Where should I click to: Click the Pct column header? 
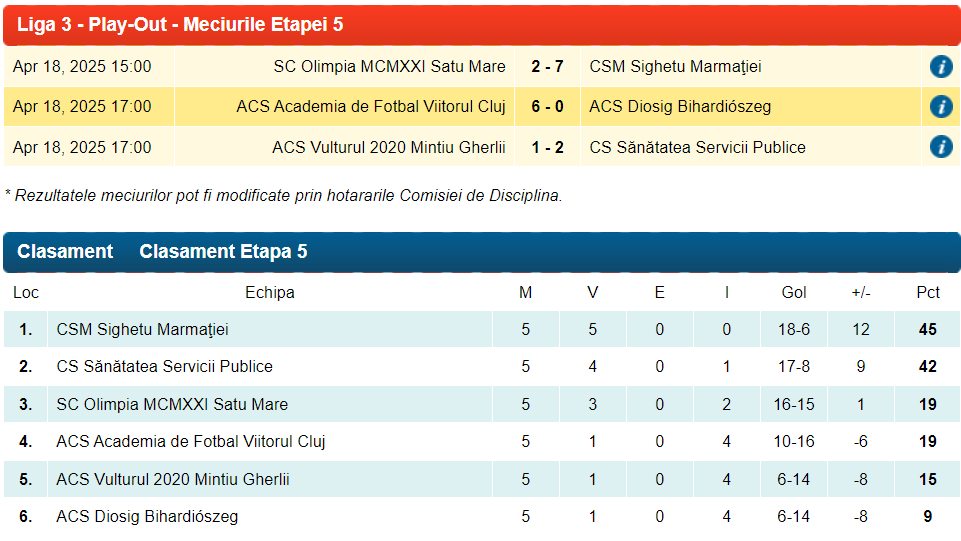[x=928, y=293]
